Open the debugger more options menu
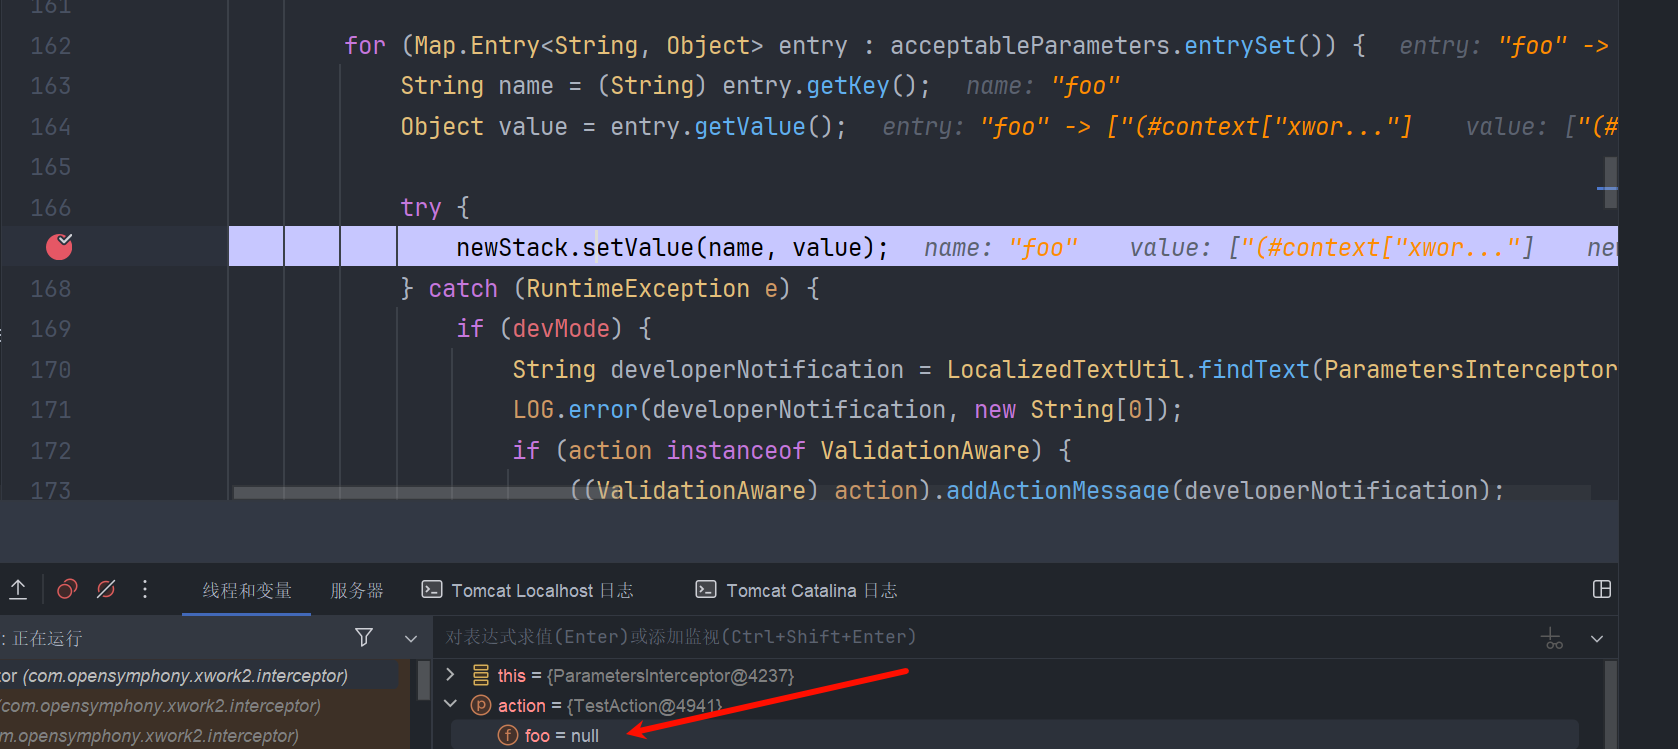The image size is (1678, 749). (x=145, y=590)
